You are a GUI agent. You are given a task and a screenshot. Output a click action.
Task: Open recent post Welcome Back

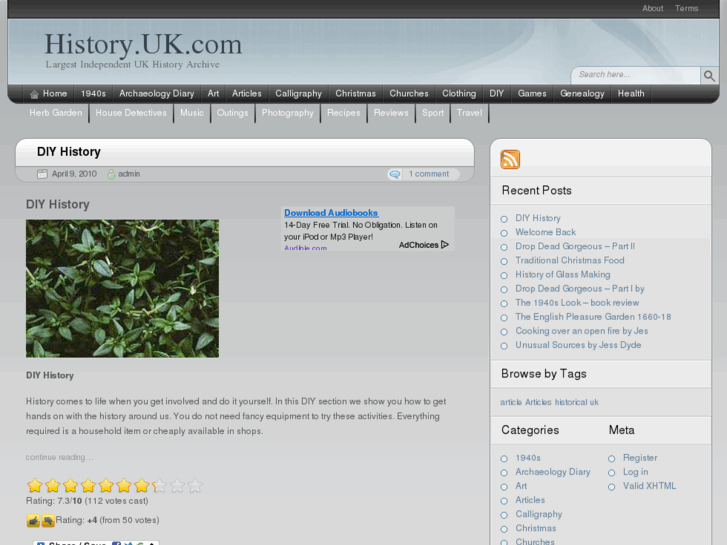[x=545, y=232]
